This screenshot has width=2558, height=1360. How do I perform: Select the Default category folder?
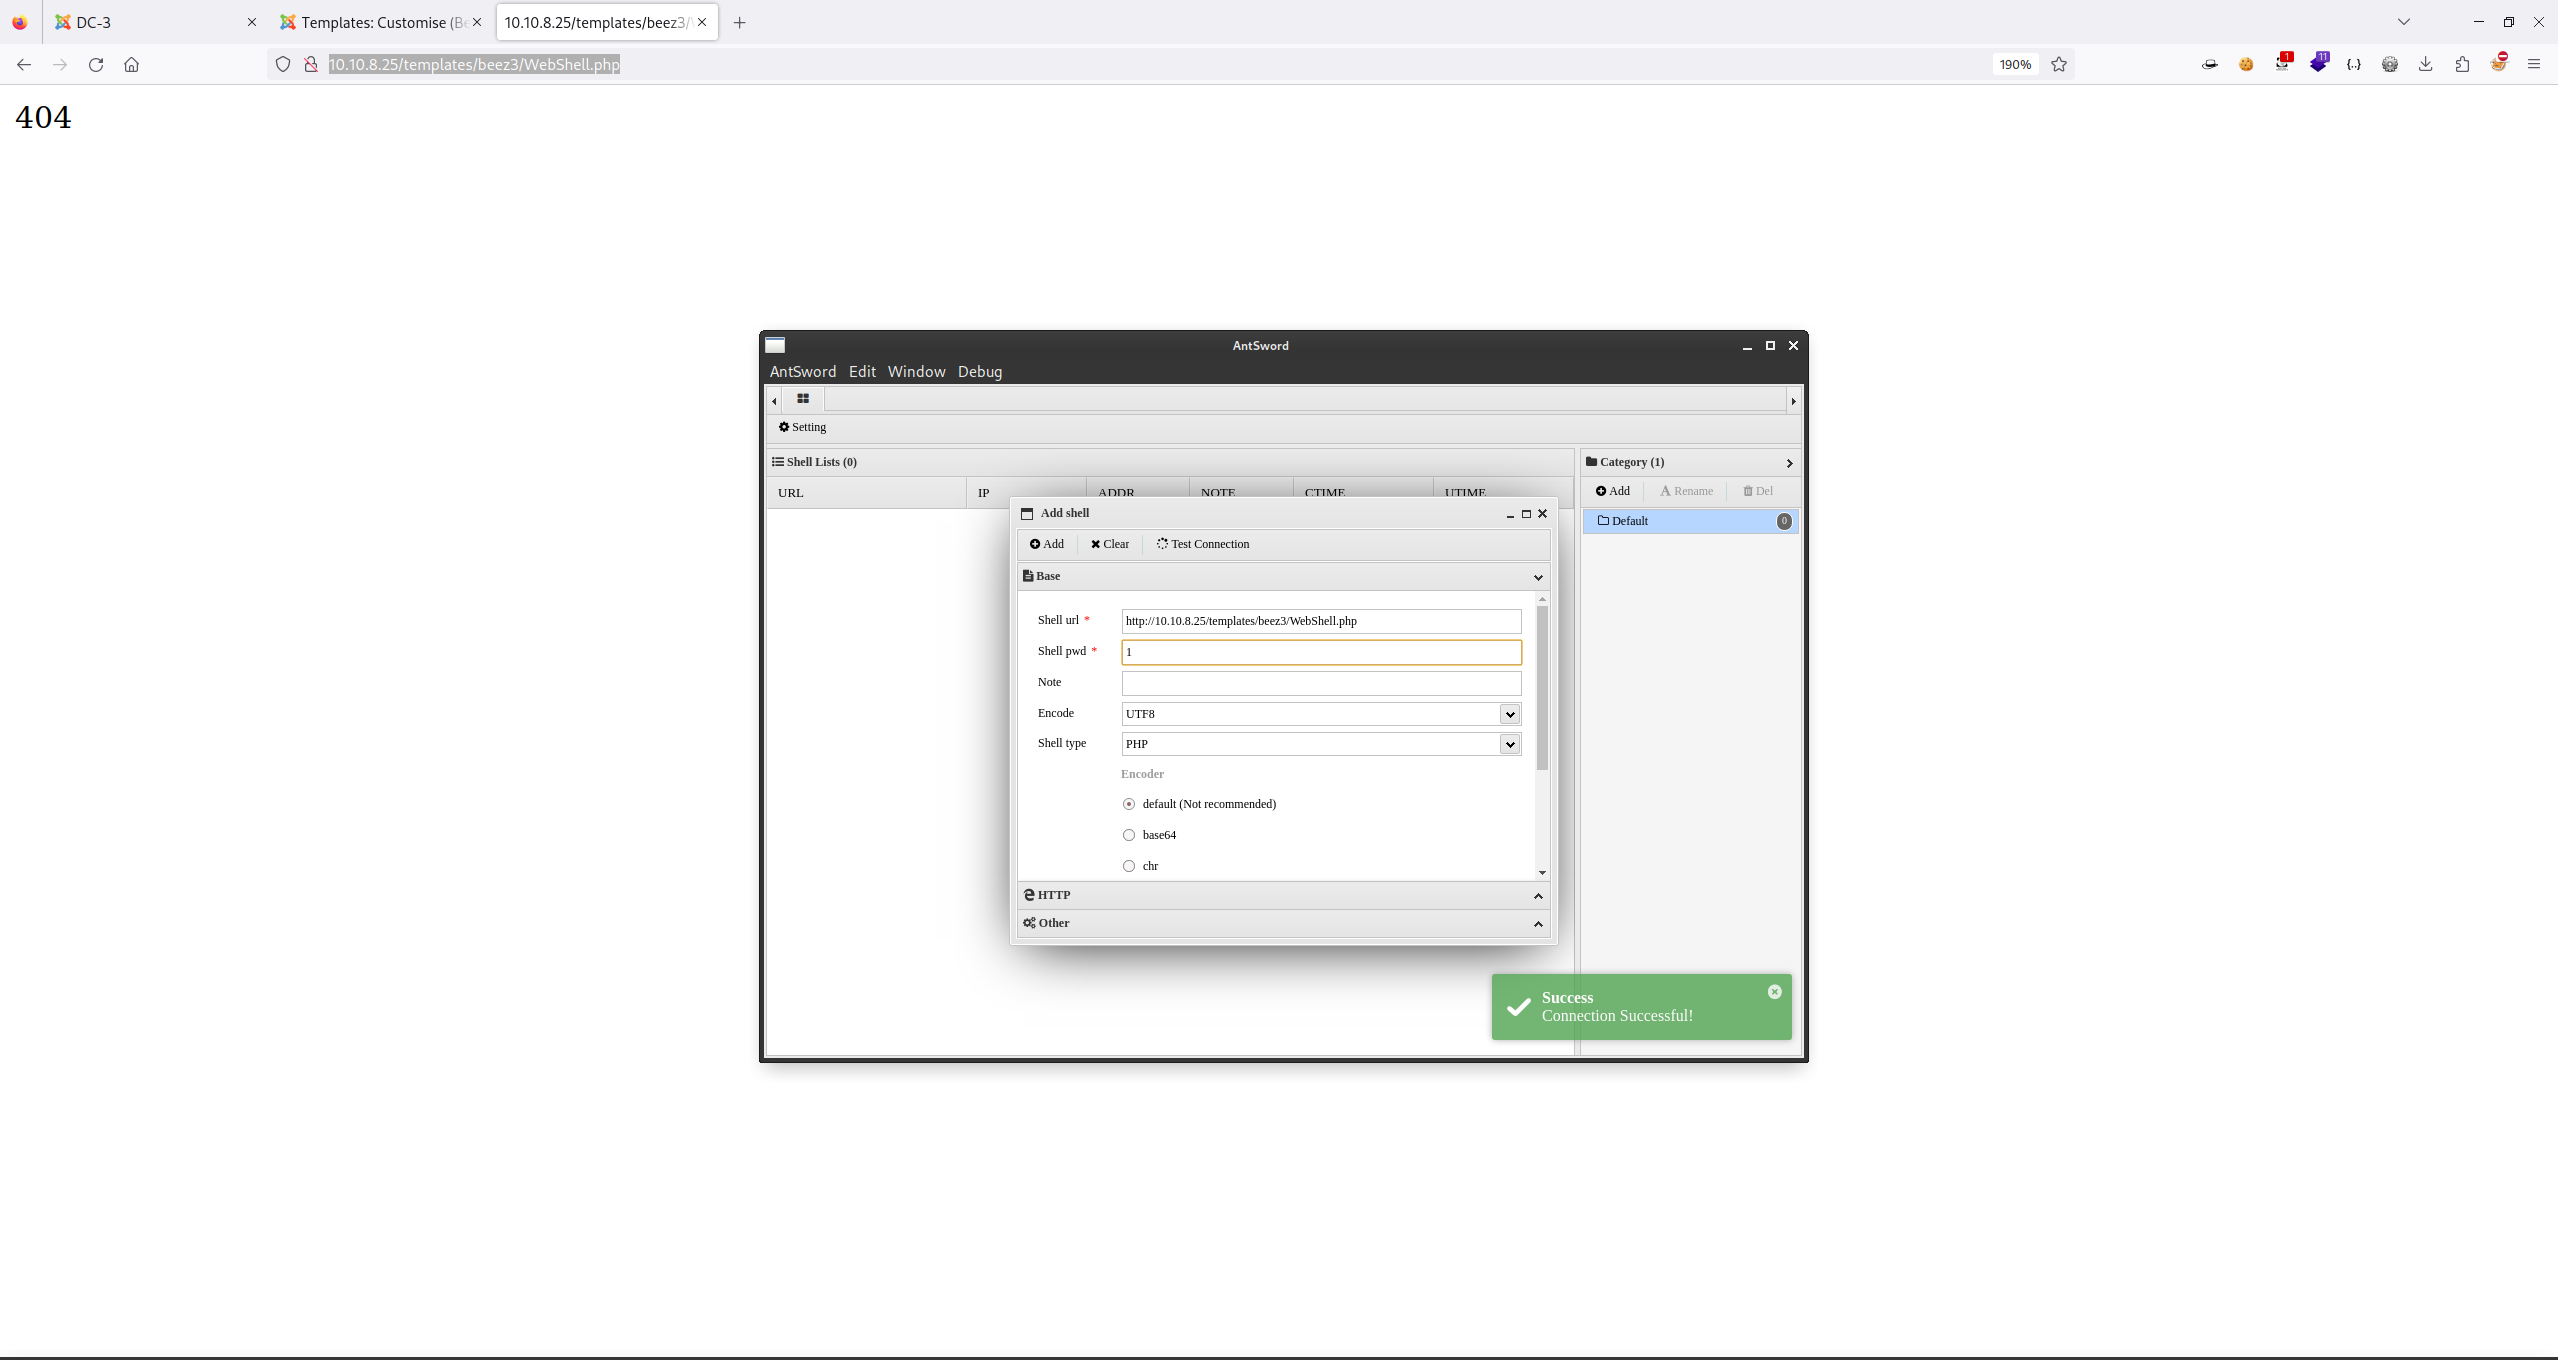click(1690, 521)
